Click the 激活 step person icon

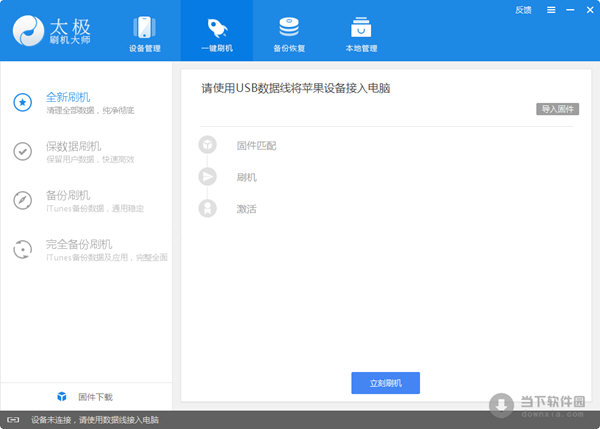click(x=207, y=208)
